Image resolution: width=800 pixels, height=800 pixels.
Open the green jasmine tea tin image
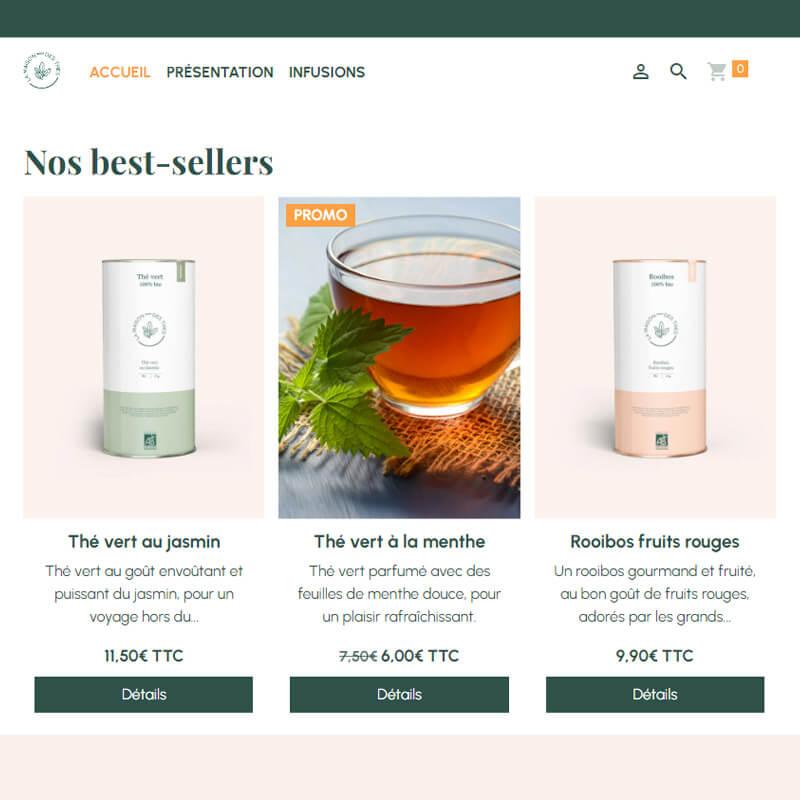pos(144,358)
